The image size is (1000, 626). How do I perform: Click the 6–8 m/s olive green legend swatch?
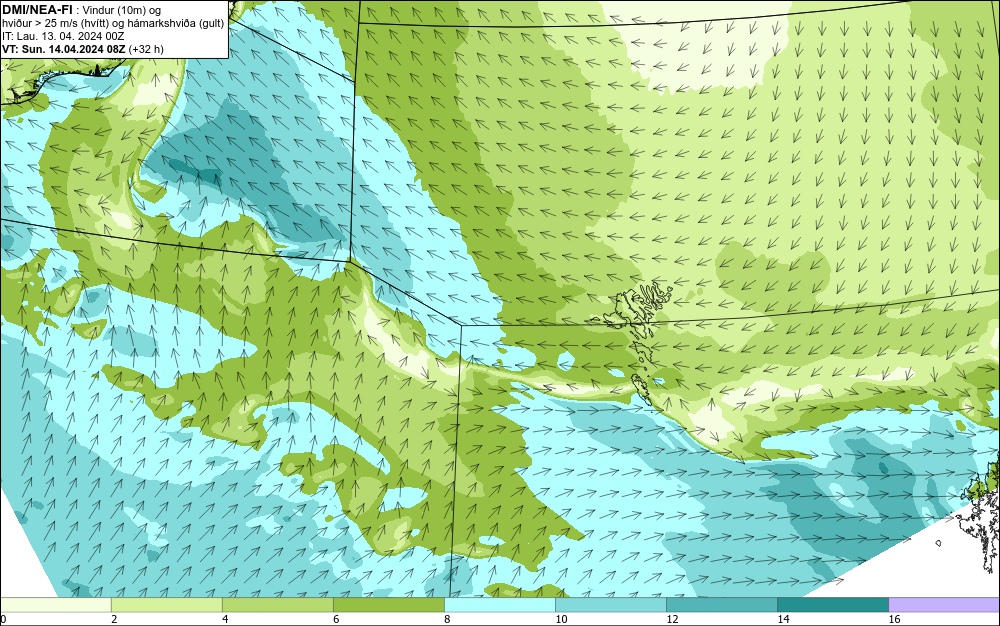388,604
